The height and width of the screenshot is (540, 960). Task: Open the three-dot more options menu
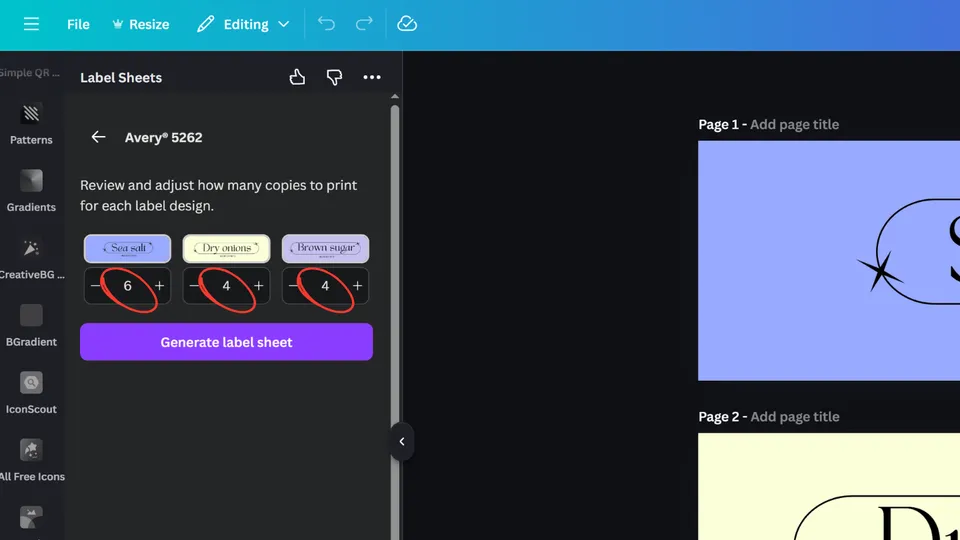click(372, 77)
